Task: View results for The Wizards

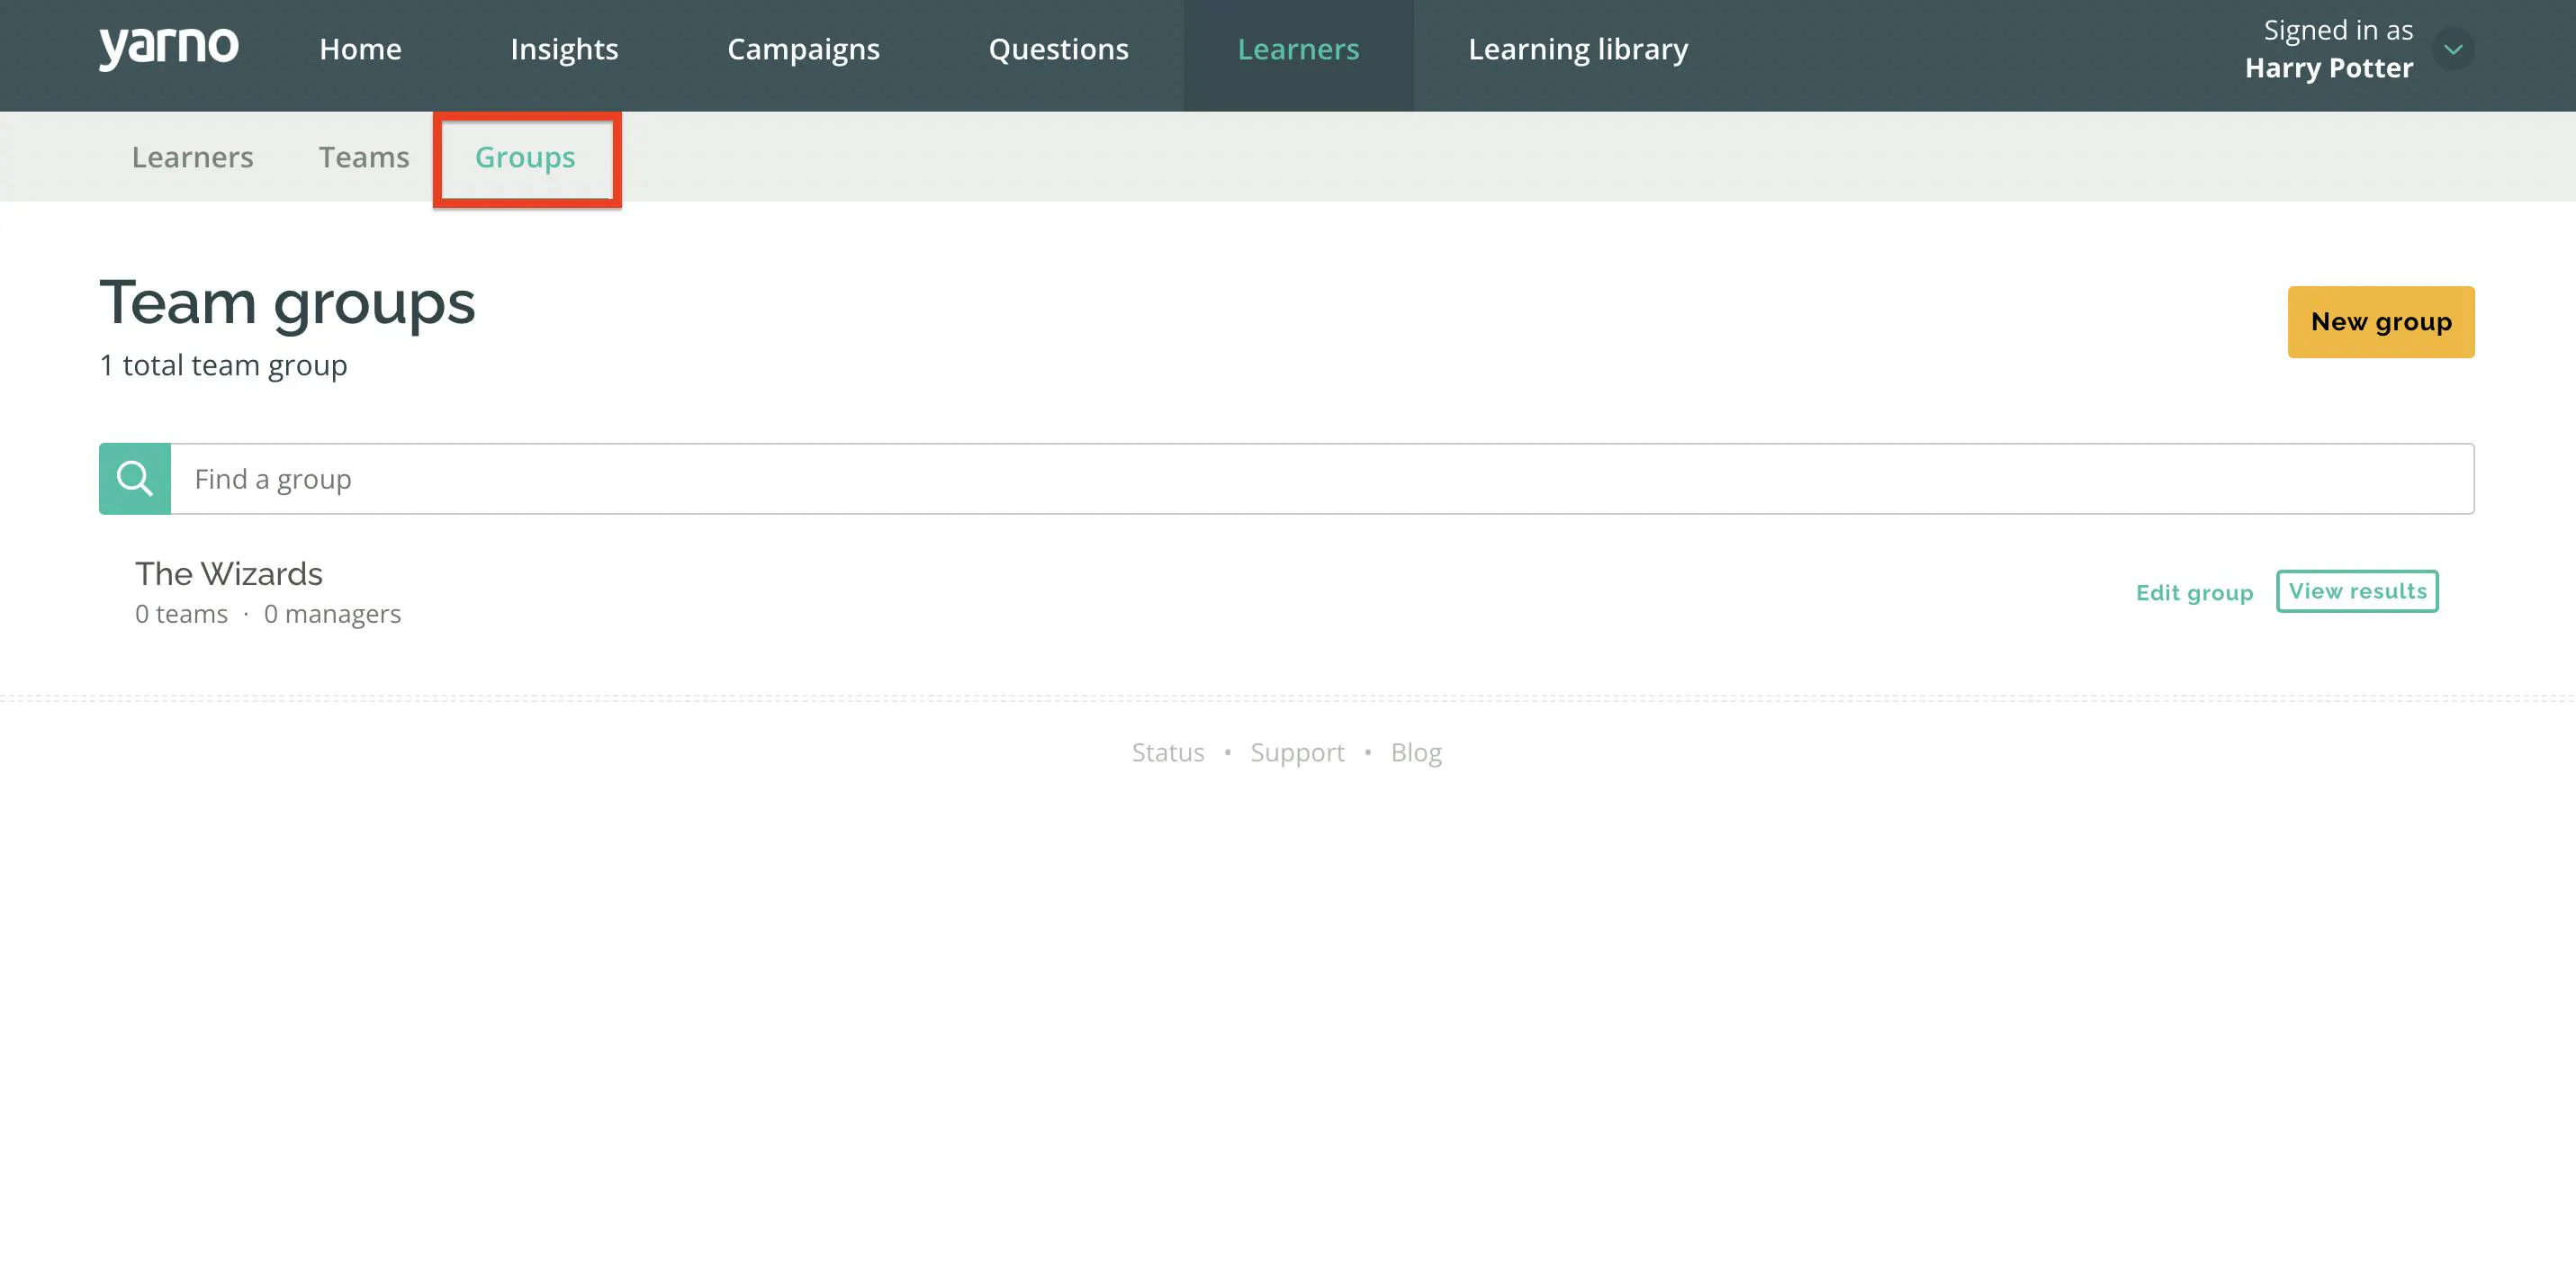Action: click(2357, 591)
